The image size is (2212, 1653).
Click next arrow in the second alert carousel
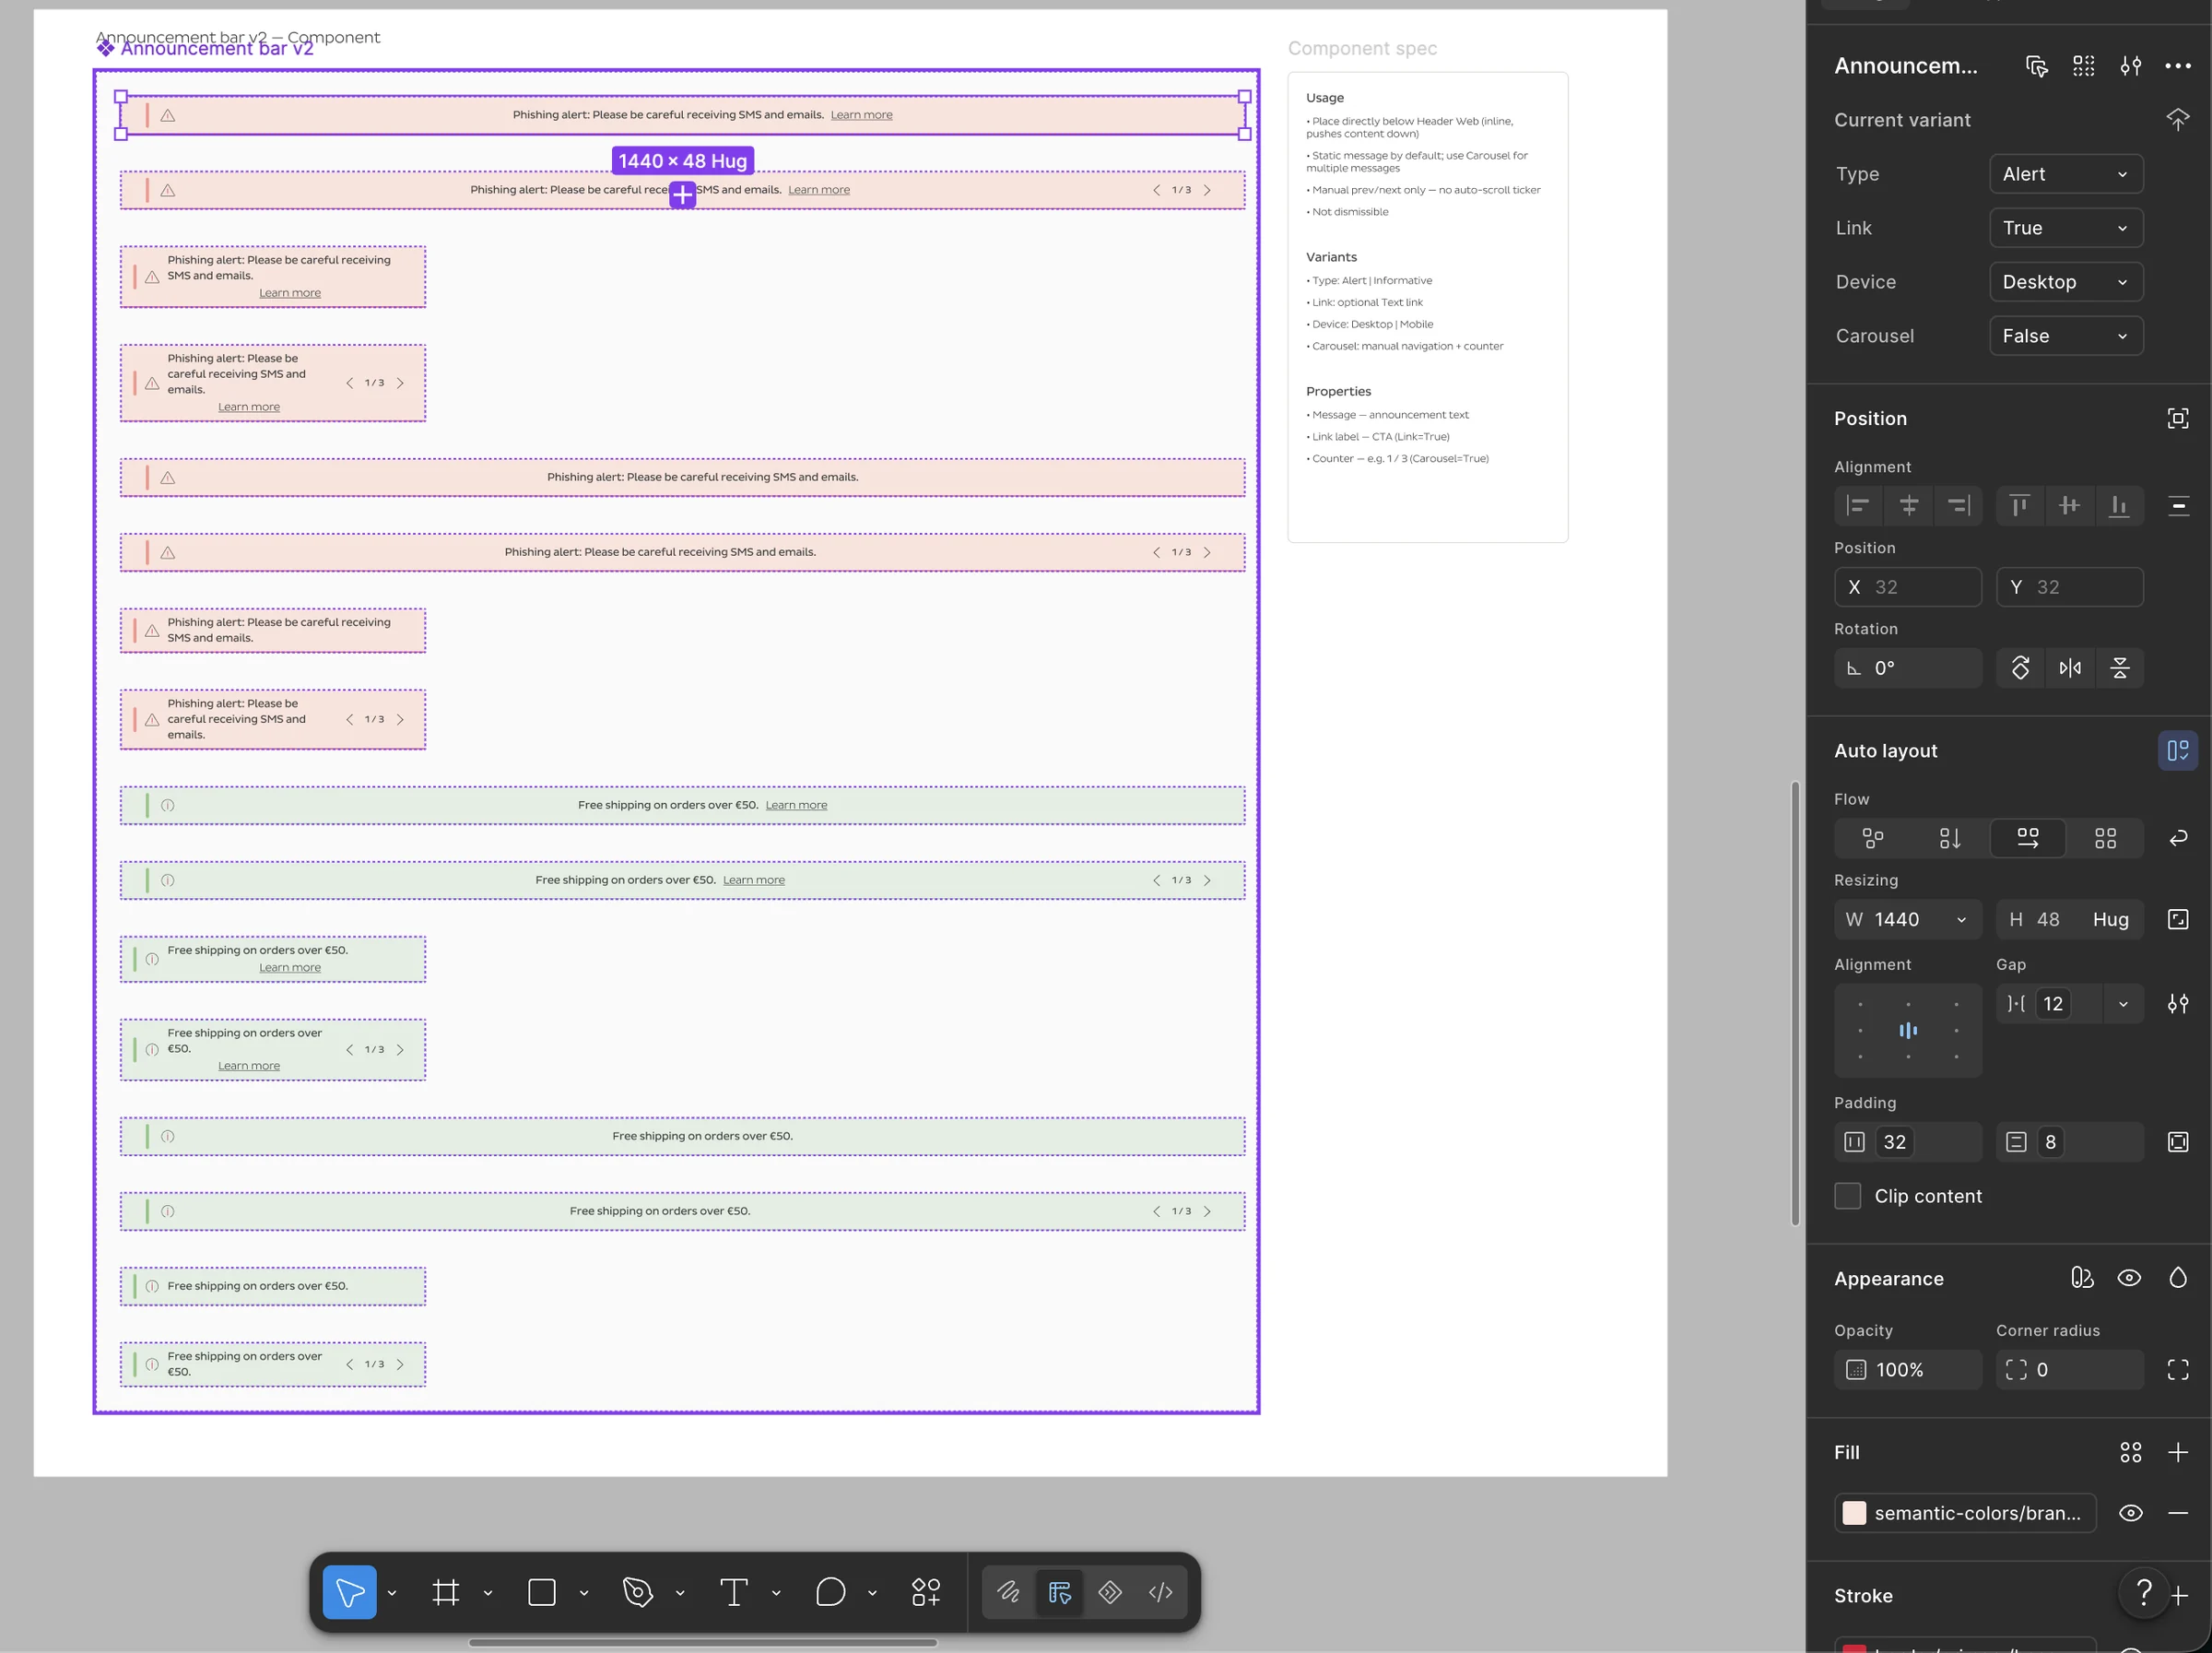tap(1207, 190)
